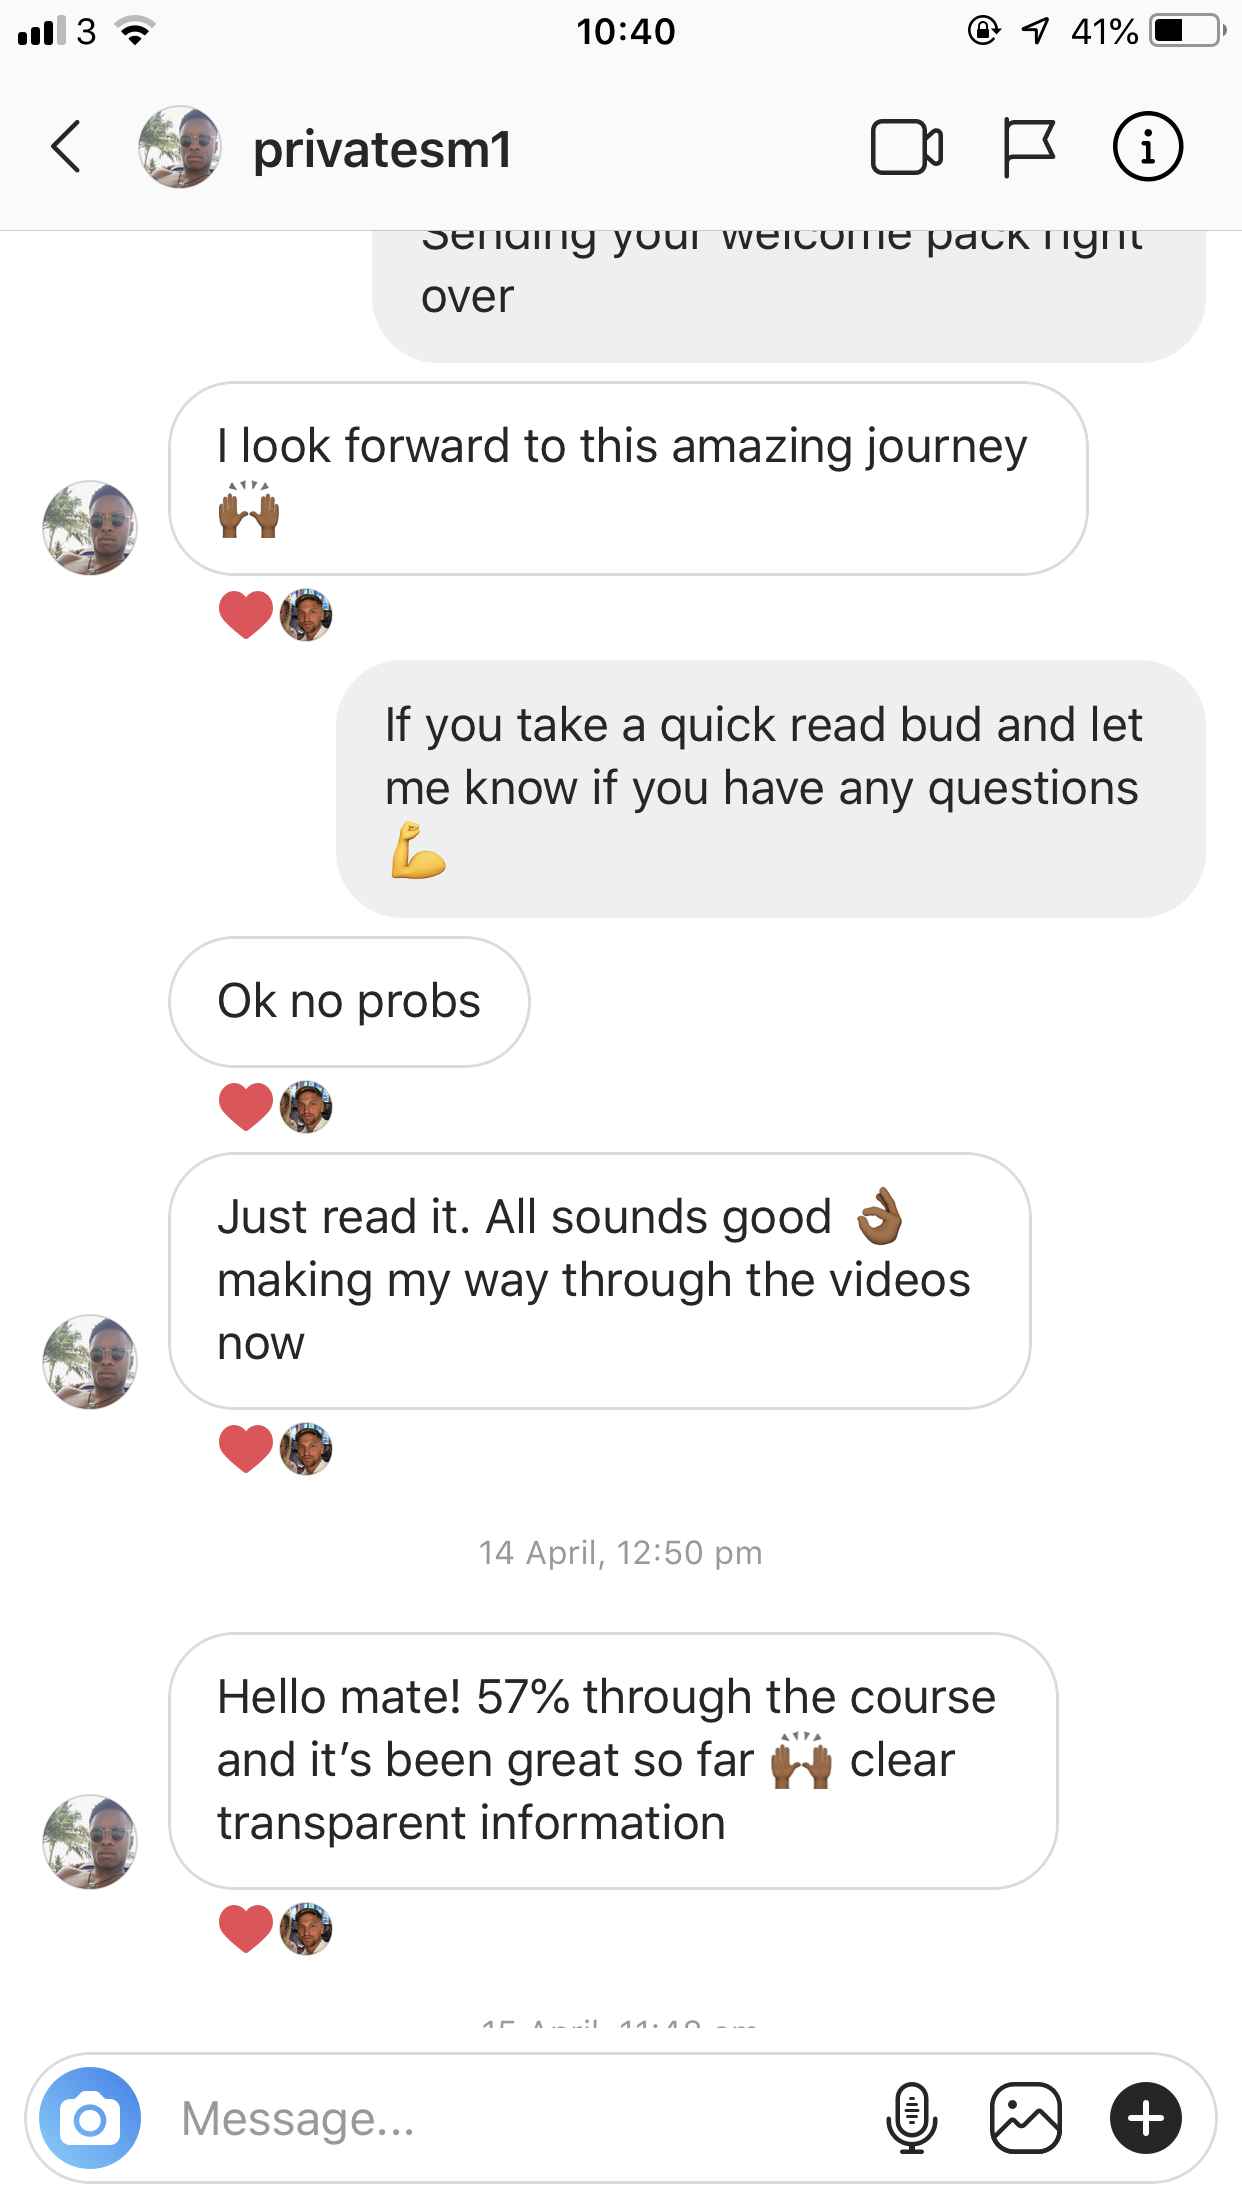Open privatesm1 profile from header username
Viewport: 1242px width, 2208px height.
pyautogui.click(x=382, y=150)
